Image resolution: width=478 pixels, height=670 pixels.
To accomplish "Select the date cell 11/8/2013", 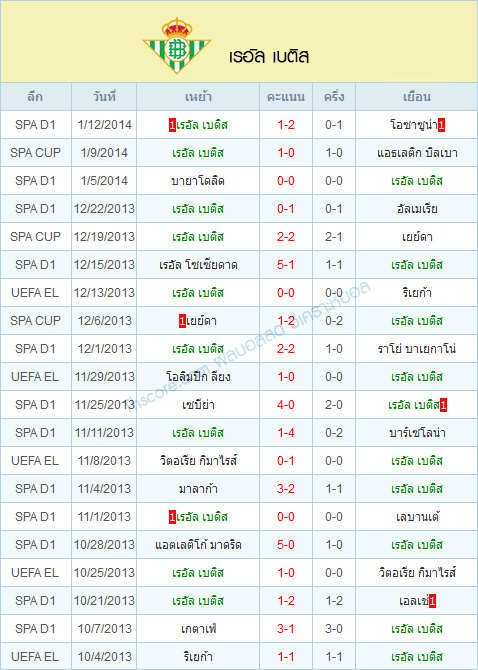I will pos(104,461).
